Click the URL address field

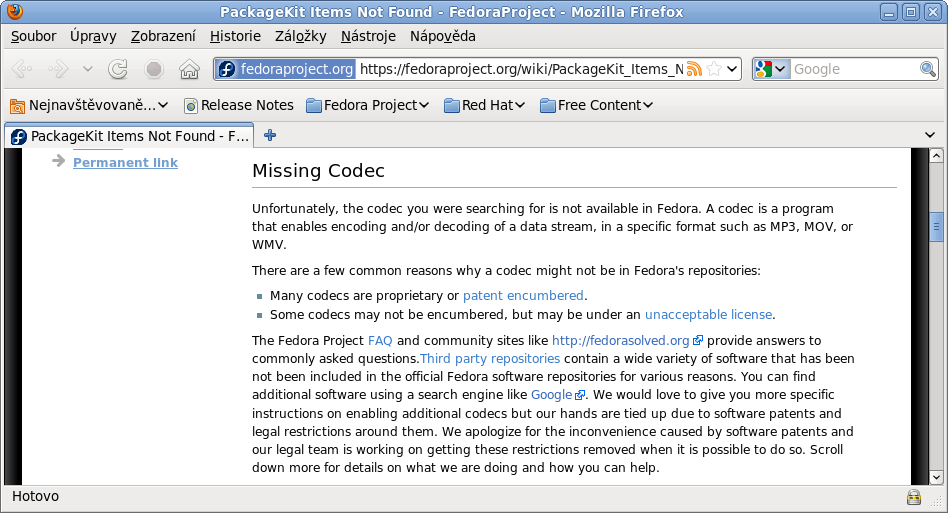click(520, 69)
